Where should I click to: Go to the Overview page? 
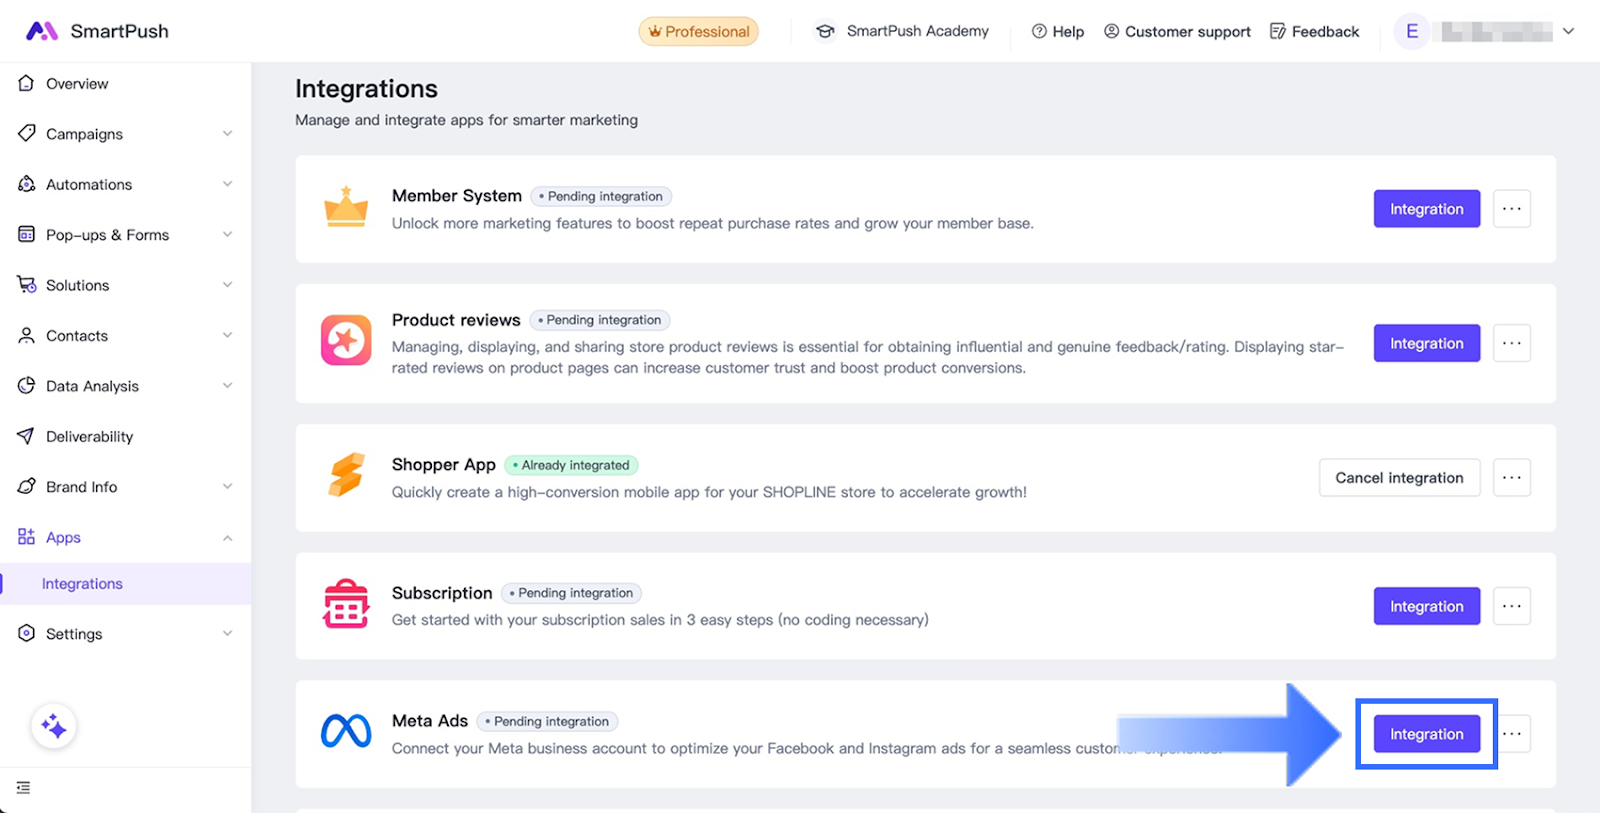click(77, 84)
